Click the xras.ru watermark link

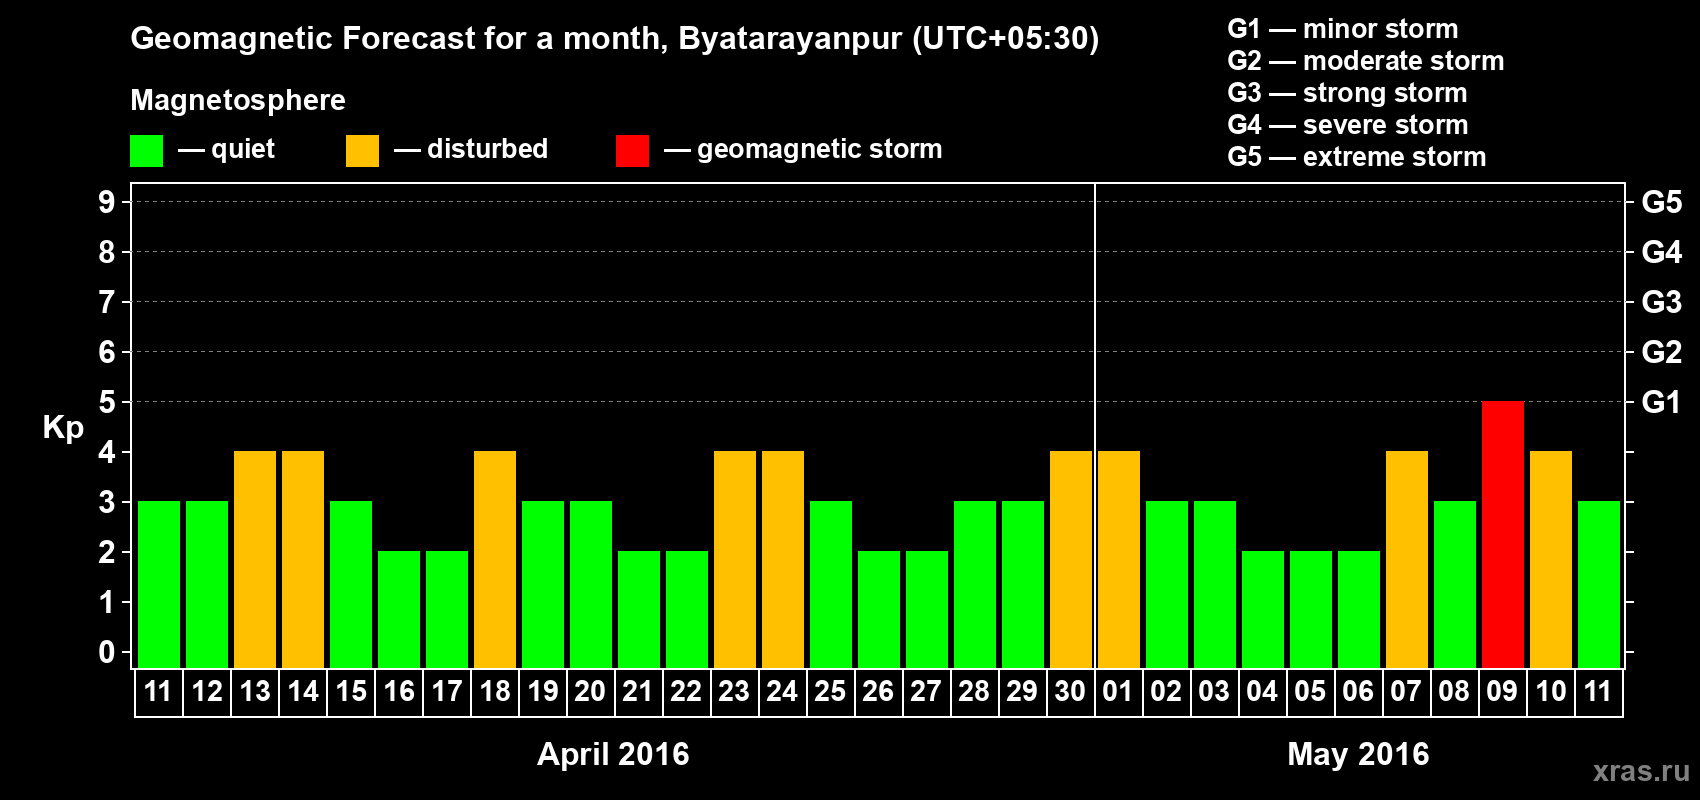tap(1641, 771)
